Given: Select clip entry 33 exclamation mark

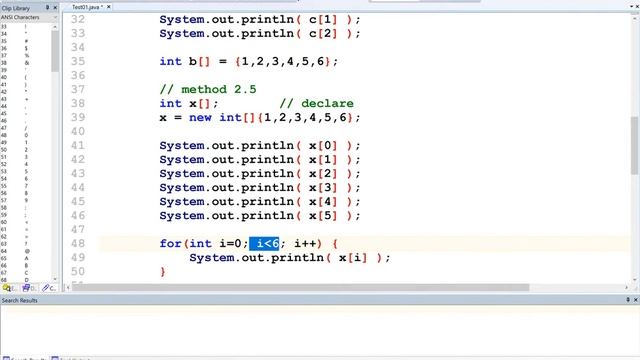Looking at the screenshot, I should 27,27.
